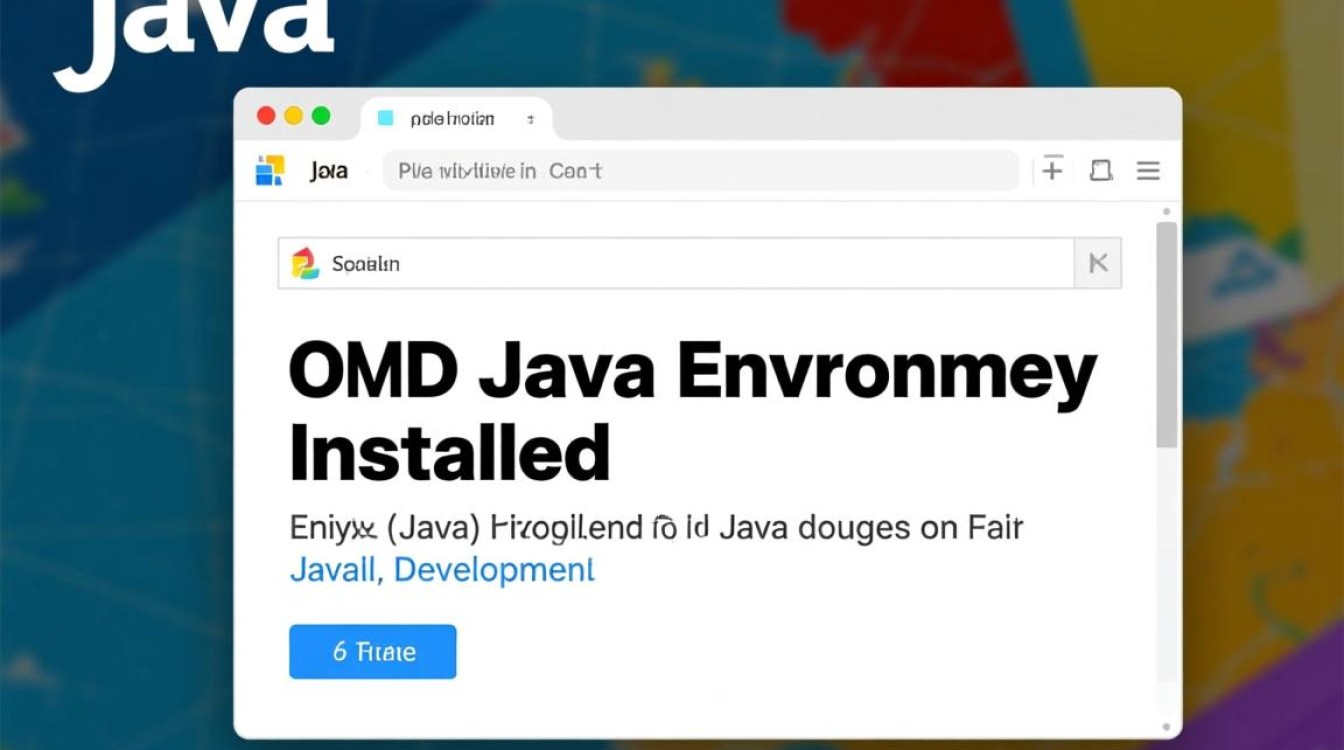Toggle the green traffic light button
The width and height of the screenshot is (1344, 750).
click(322, 115)
